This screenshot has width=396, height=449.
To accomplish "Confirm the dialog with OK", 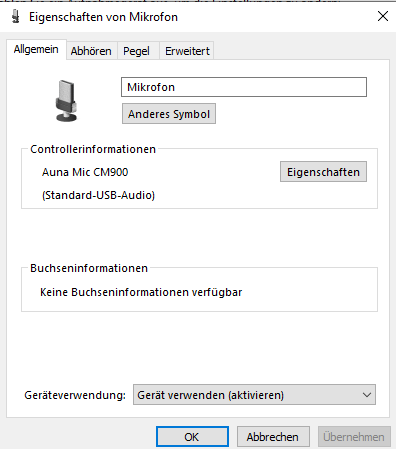I will pos(192,437).
